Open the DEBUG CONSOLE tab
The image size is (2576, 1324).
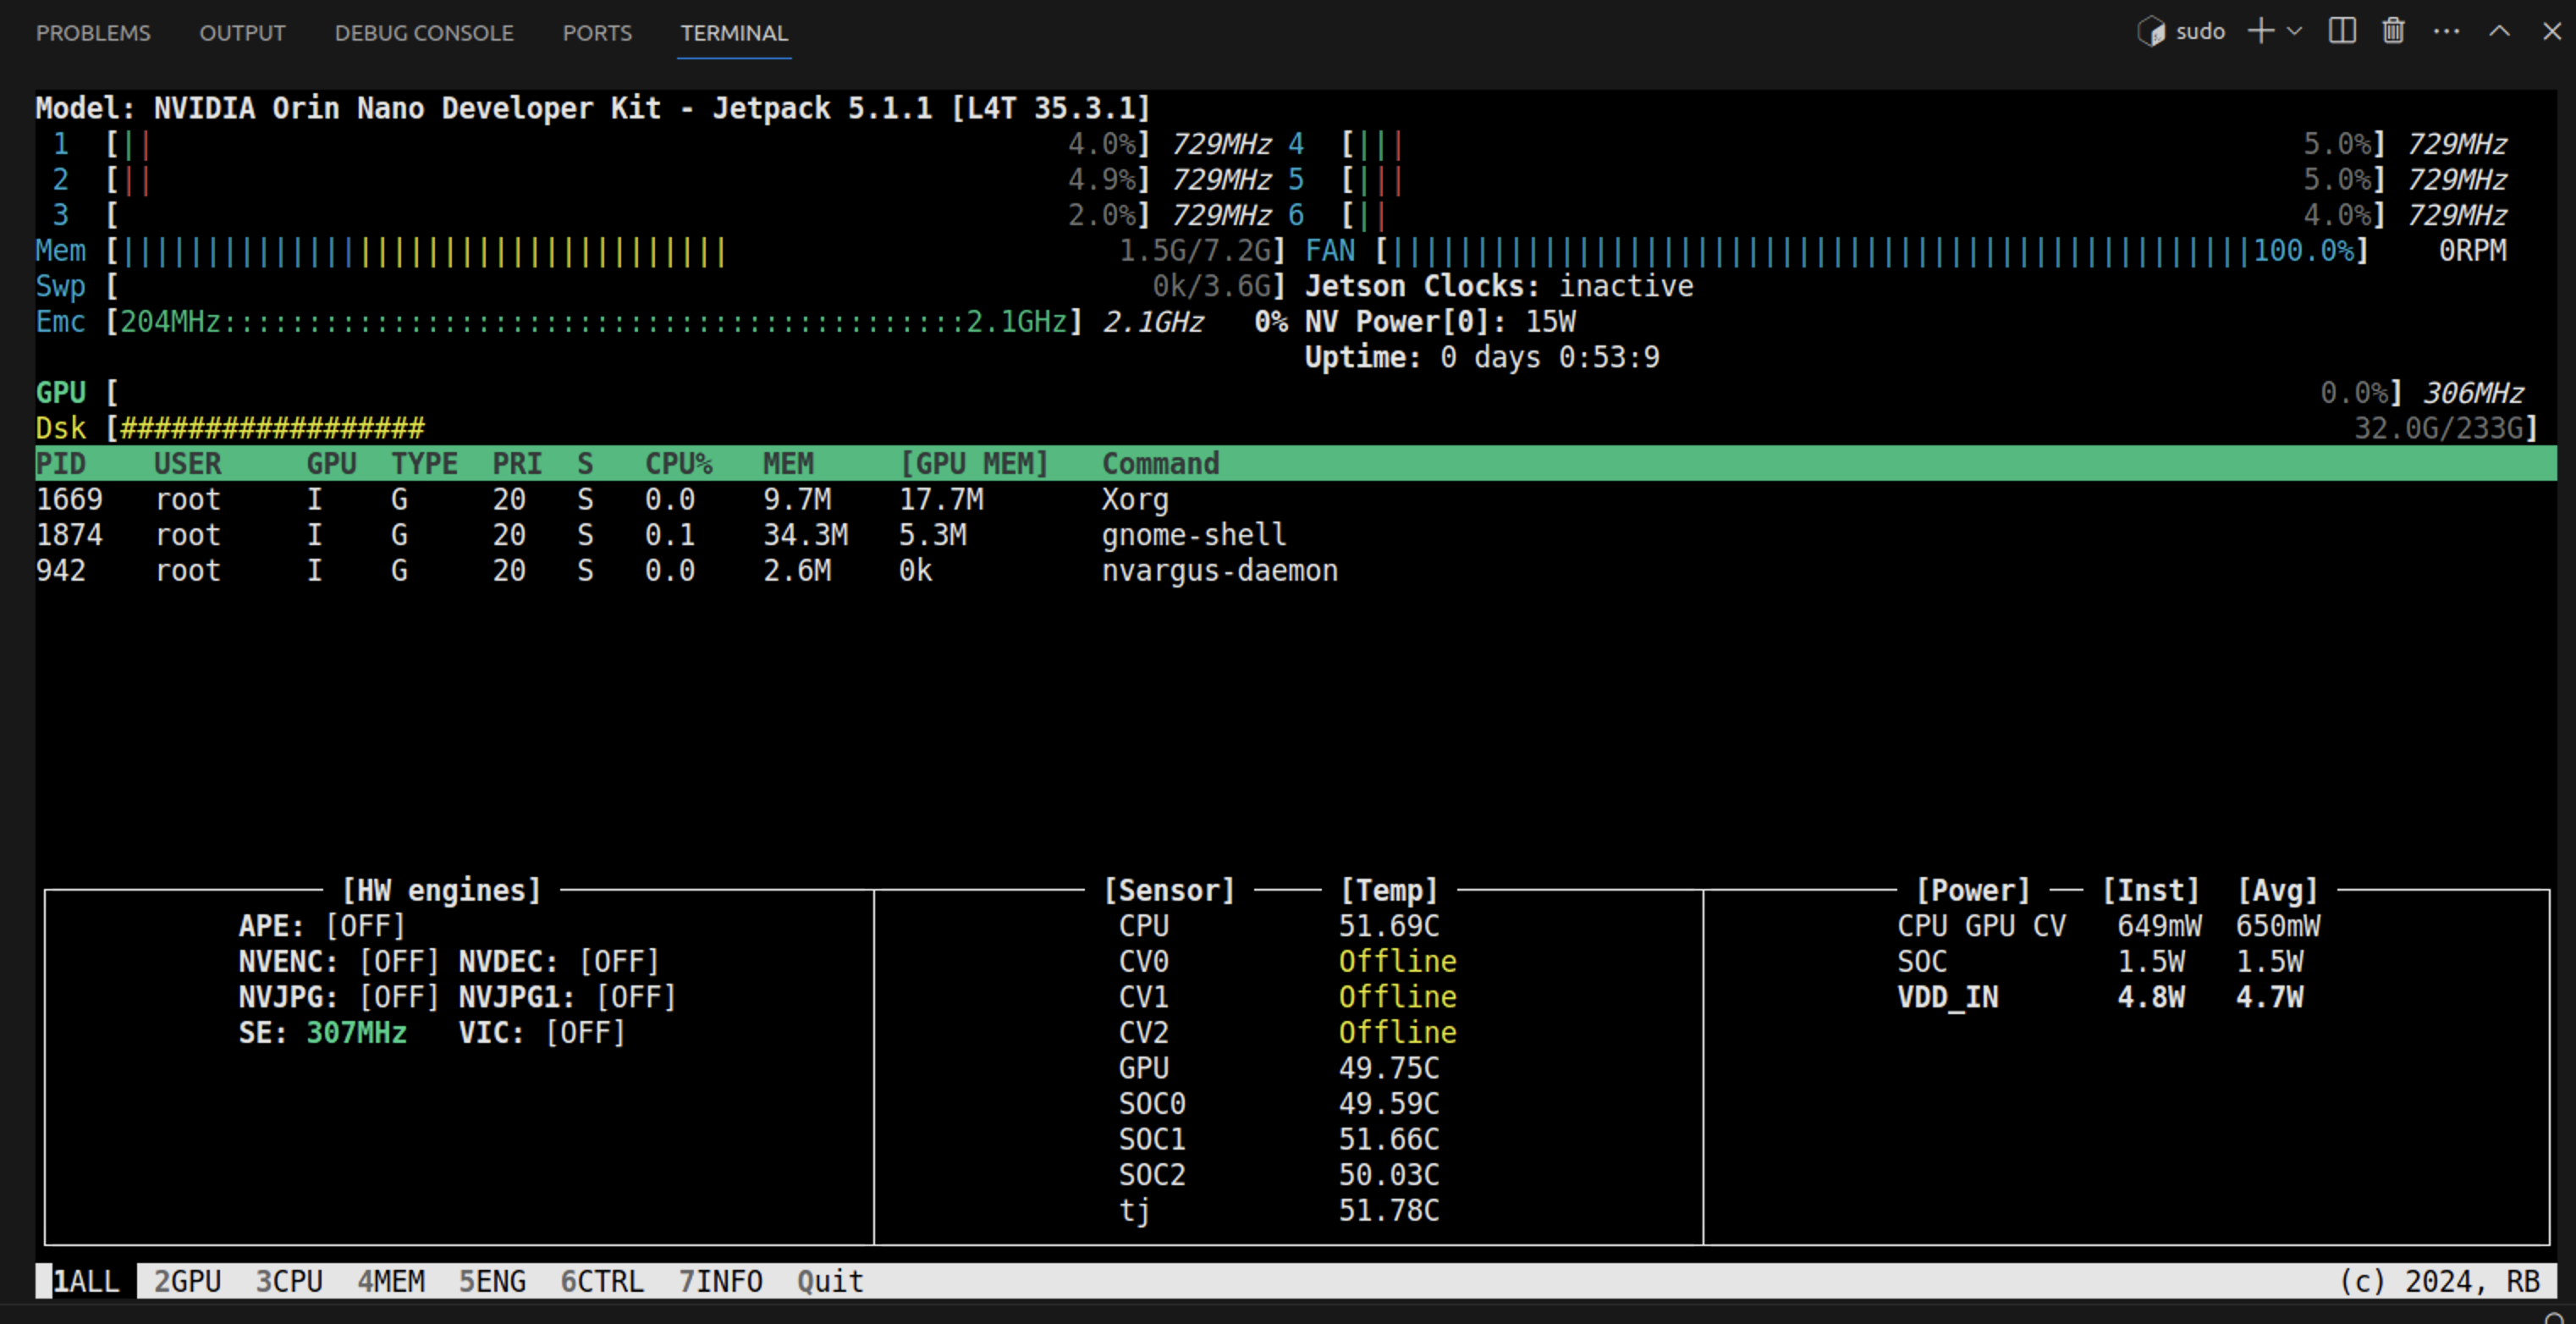[x=424, y=33]
